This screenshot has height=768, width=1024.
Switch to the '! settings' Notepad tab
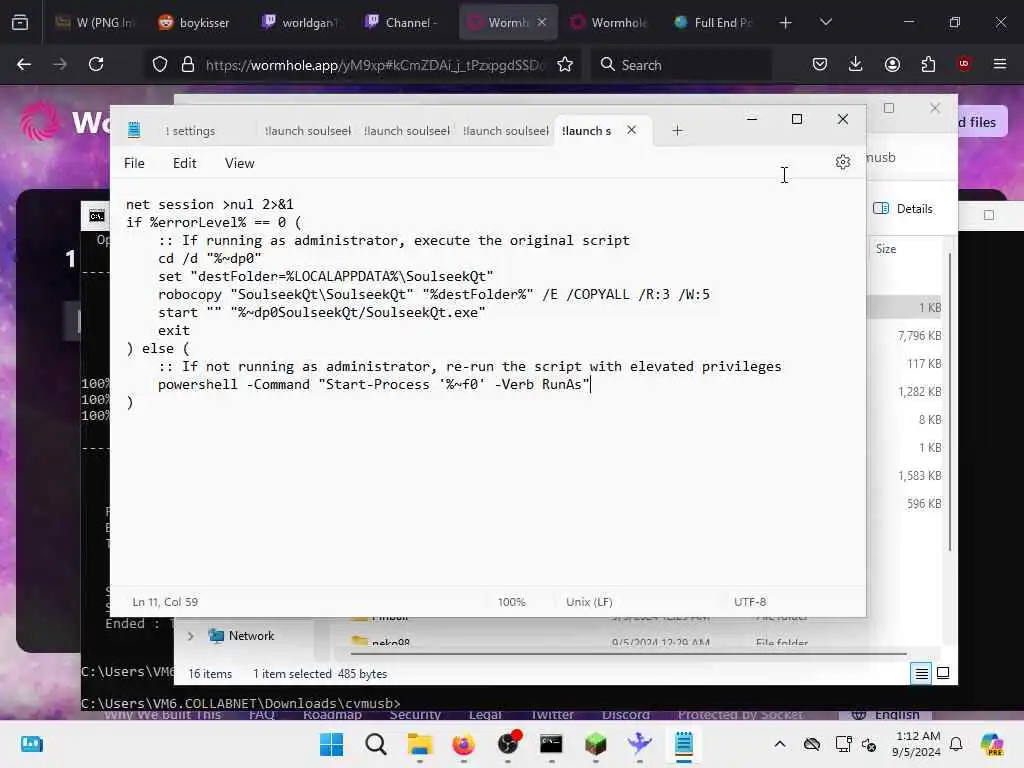pyautogui.click(x=190, y=131)
